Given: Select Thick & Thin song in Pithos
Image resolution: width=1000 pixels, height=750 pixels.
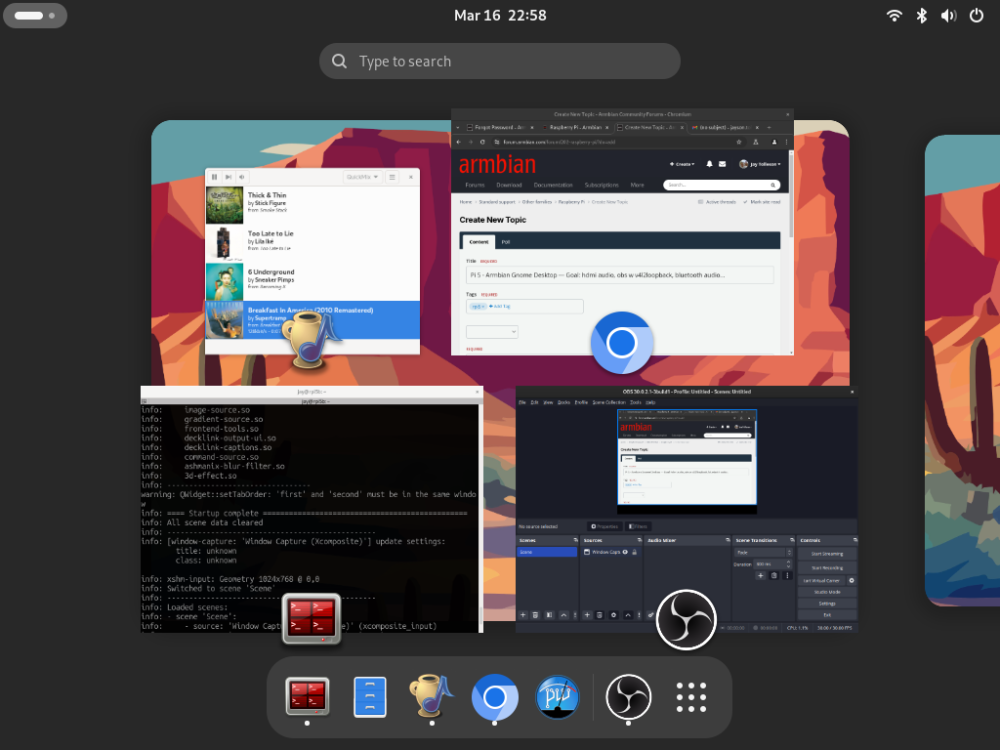Looking at the screenshot, I should [312, 205].
